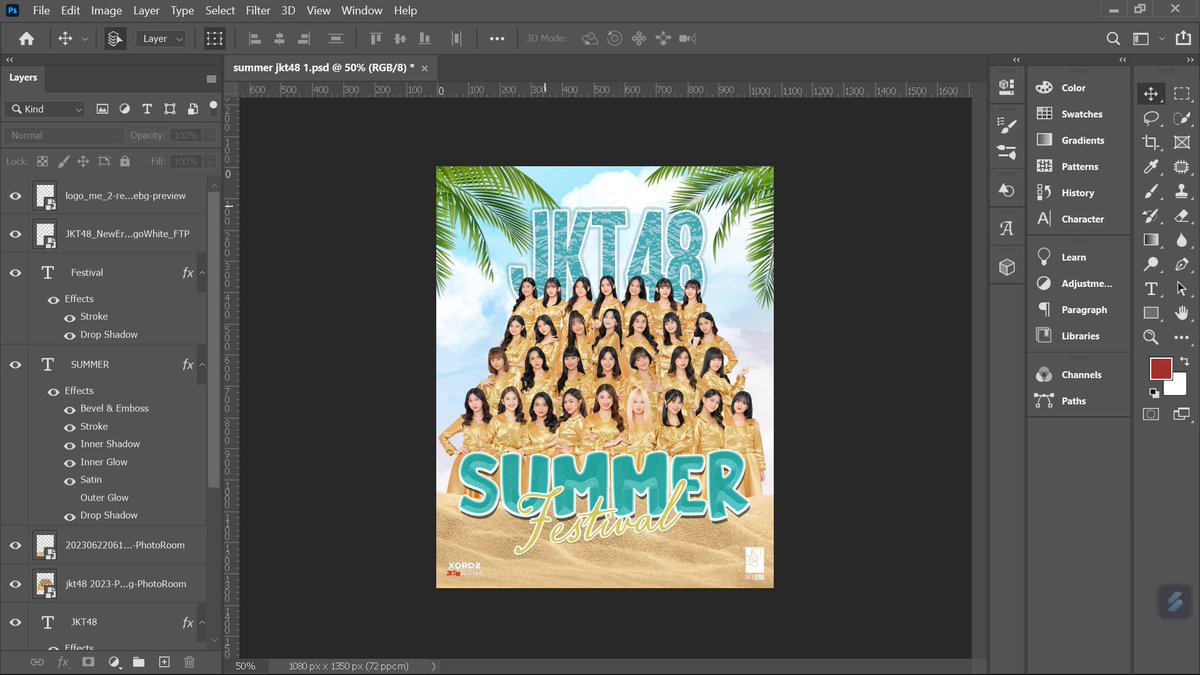Screen dimensions: 1200x675
Task: Create a new group folder icon
Action: (138, 662)
